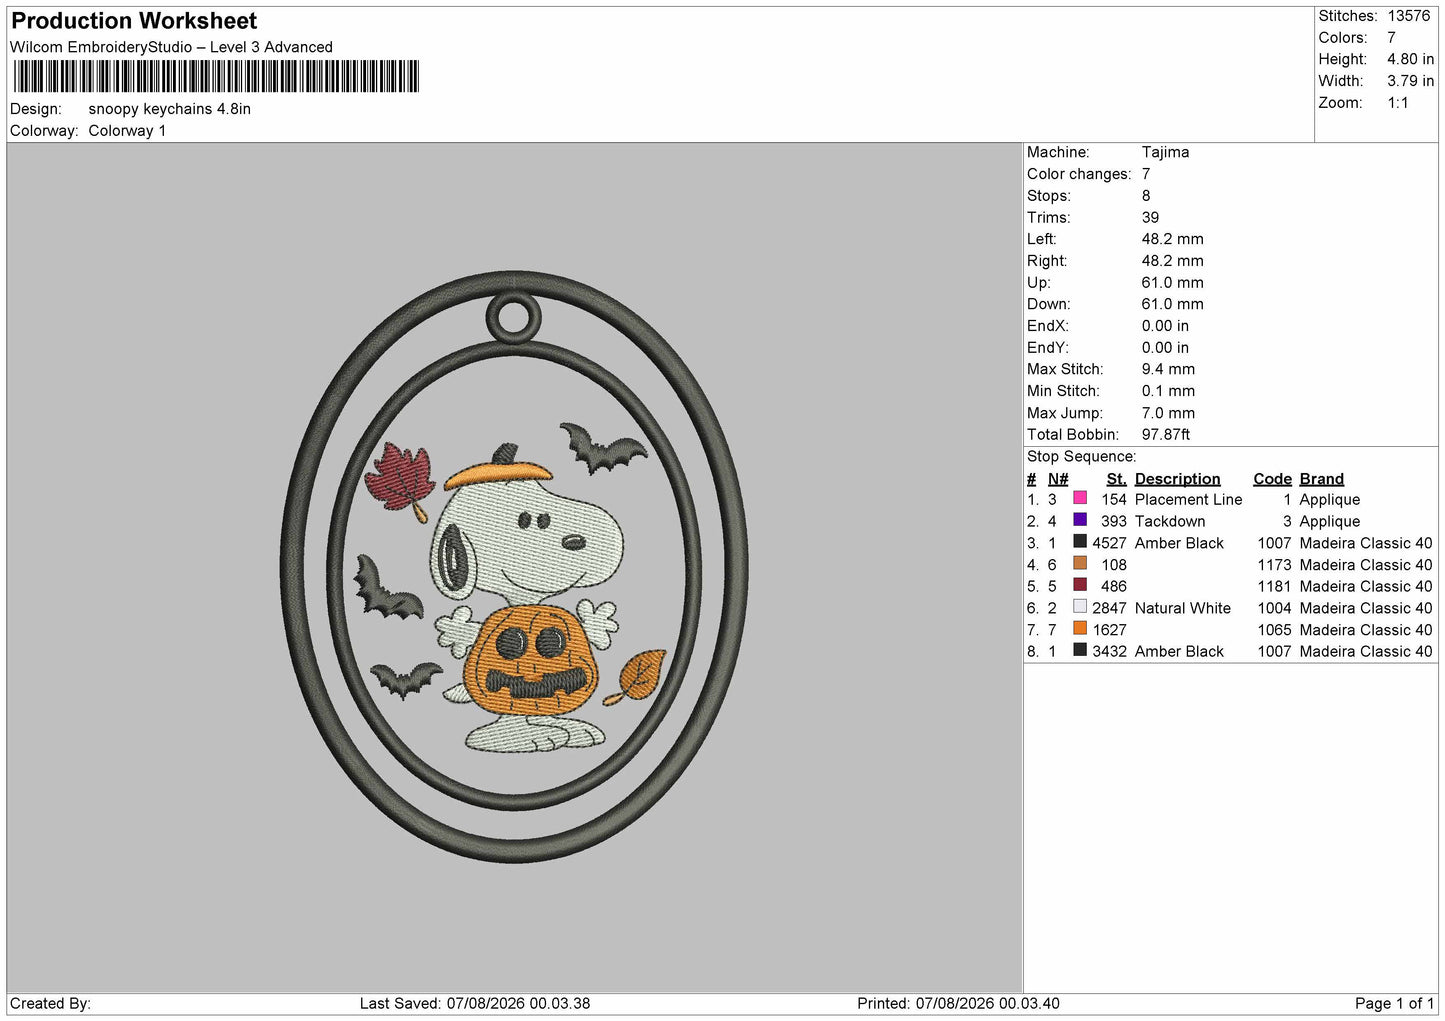Click the EndY value '0.00 in'
The height and width of the screenshot is (1021, 1445).
click(x=1165, y=348)
